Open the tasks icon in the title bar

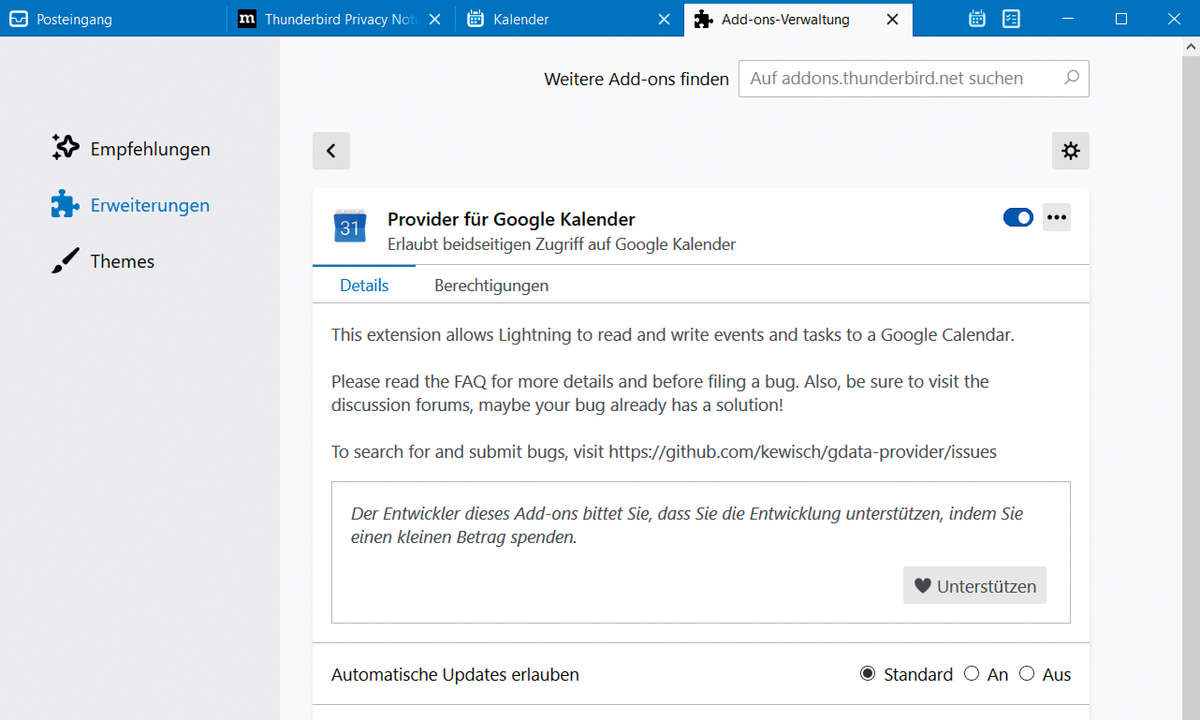[1011, 18]
